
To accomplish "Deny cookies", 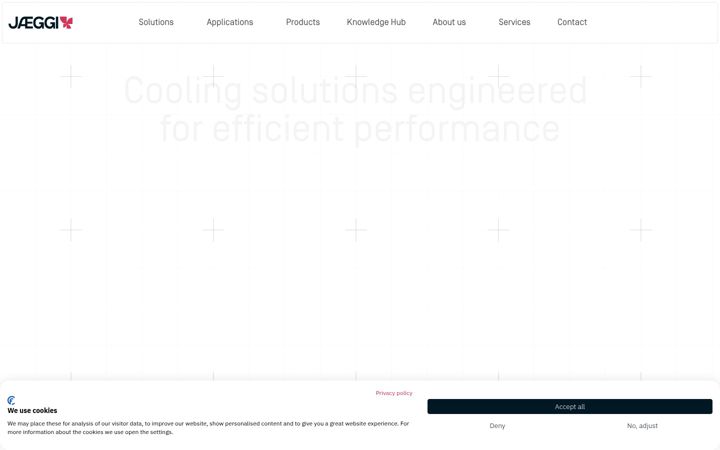I will click(497, 426).
